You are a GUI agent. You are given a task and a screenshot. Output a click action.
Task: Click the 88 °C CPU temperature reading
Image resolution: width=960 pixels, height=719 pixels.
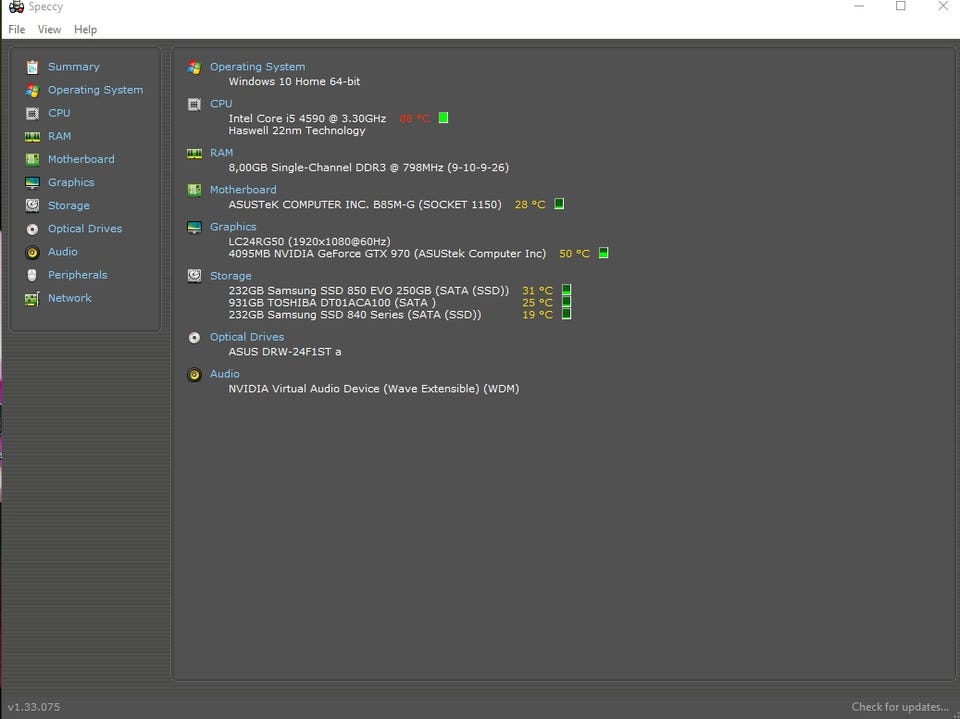(414, 118)
